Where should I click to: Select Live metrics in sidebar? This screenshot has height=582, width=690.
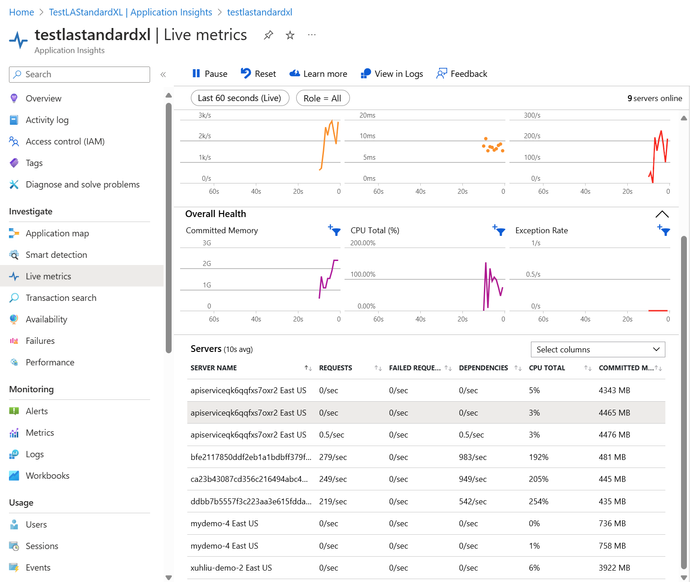(81, 276)
